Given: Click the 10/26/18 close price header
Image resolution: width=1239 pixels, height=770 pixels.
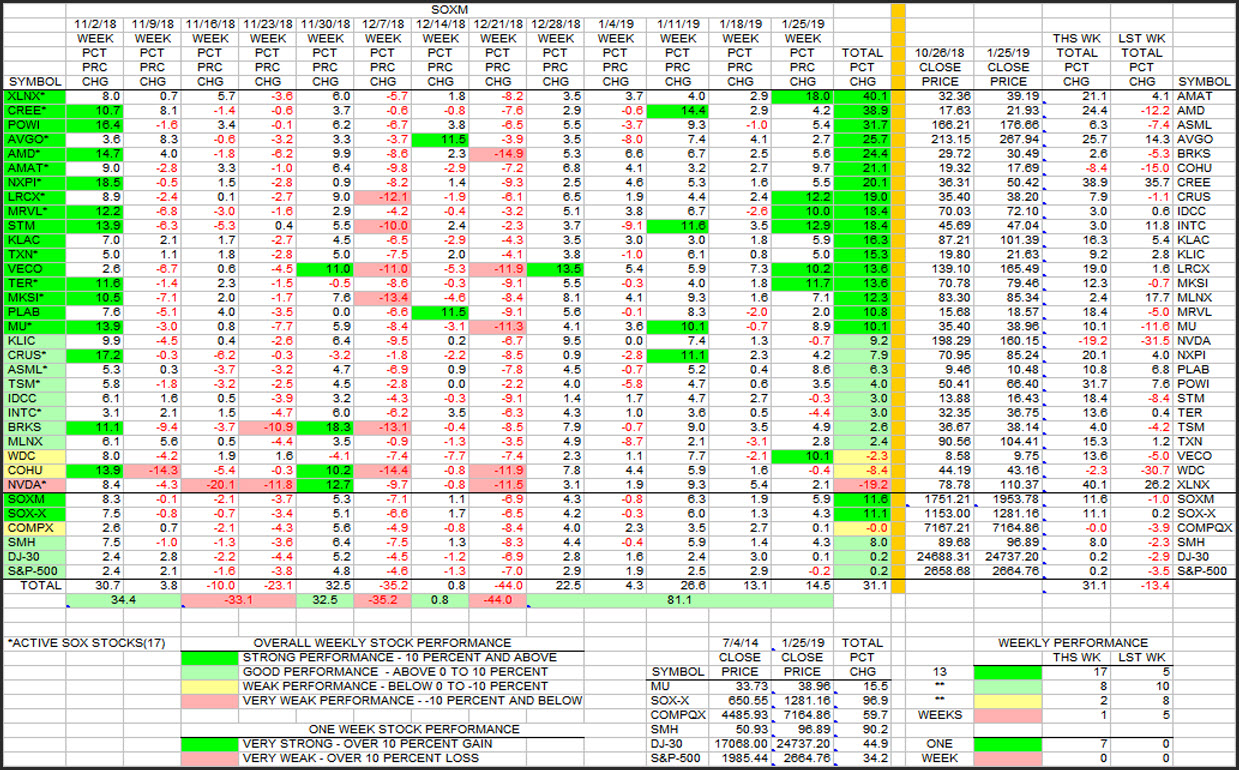Looking at the screenshot, I should coord(938,52).
